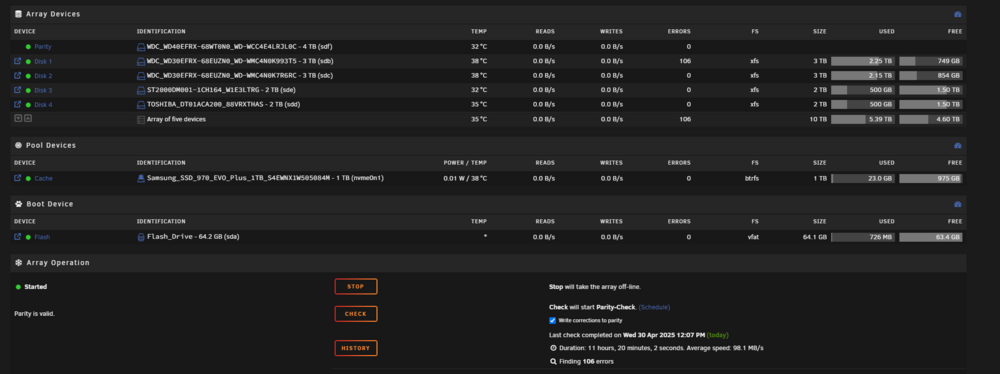Click the spin up arrow in the array row
Image resolution: width=1000 pixels, height=374 pixels.
point(27,119)
